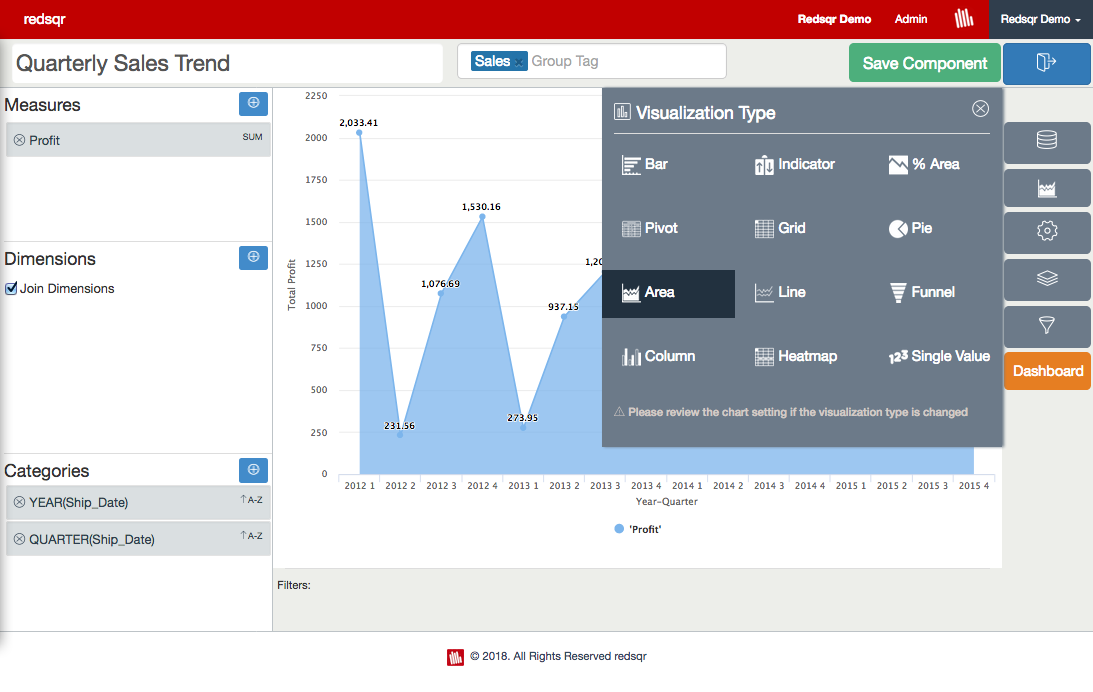Image resolution: width=1093 pixels, height=692 pixels.
Task: Click the redsqr bars logo in header
Action: [x=963, y=19]
